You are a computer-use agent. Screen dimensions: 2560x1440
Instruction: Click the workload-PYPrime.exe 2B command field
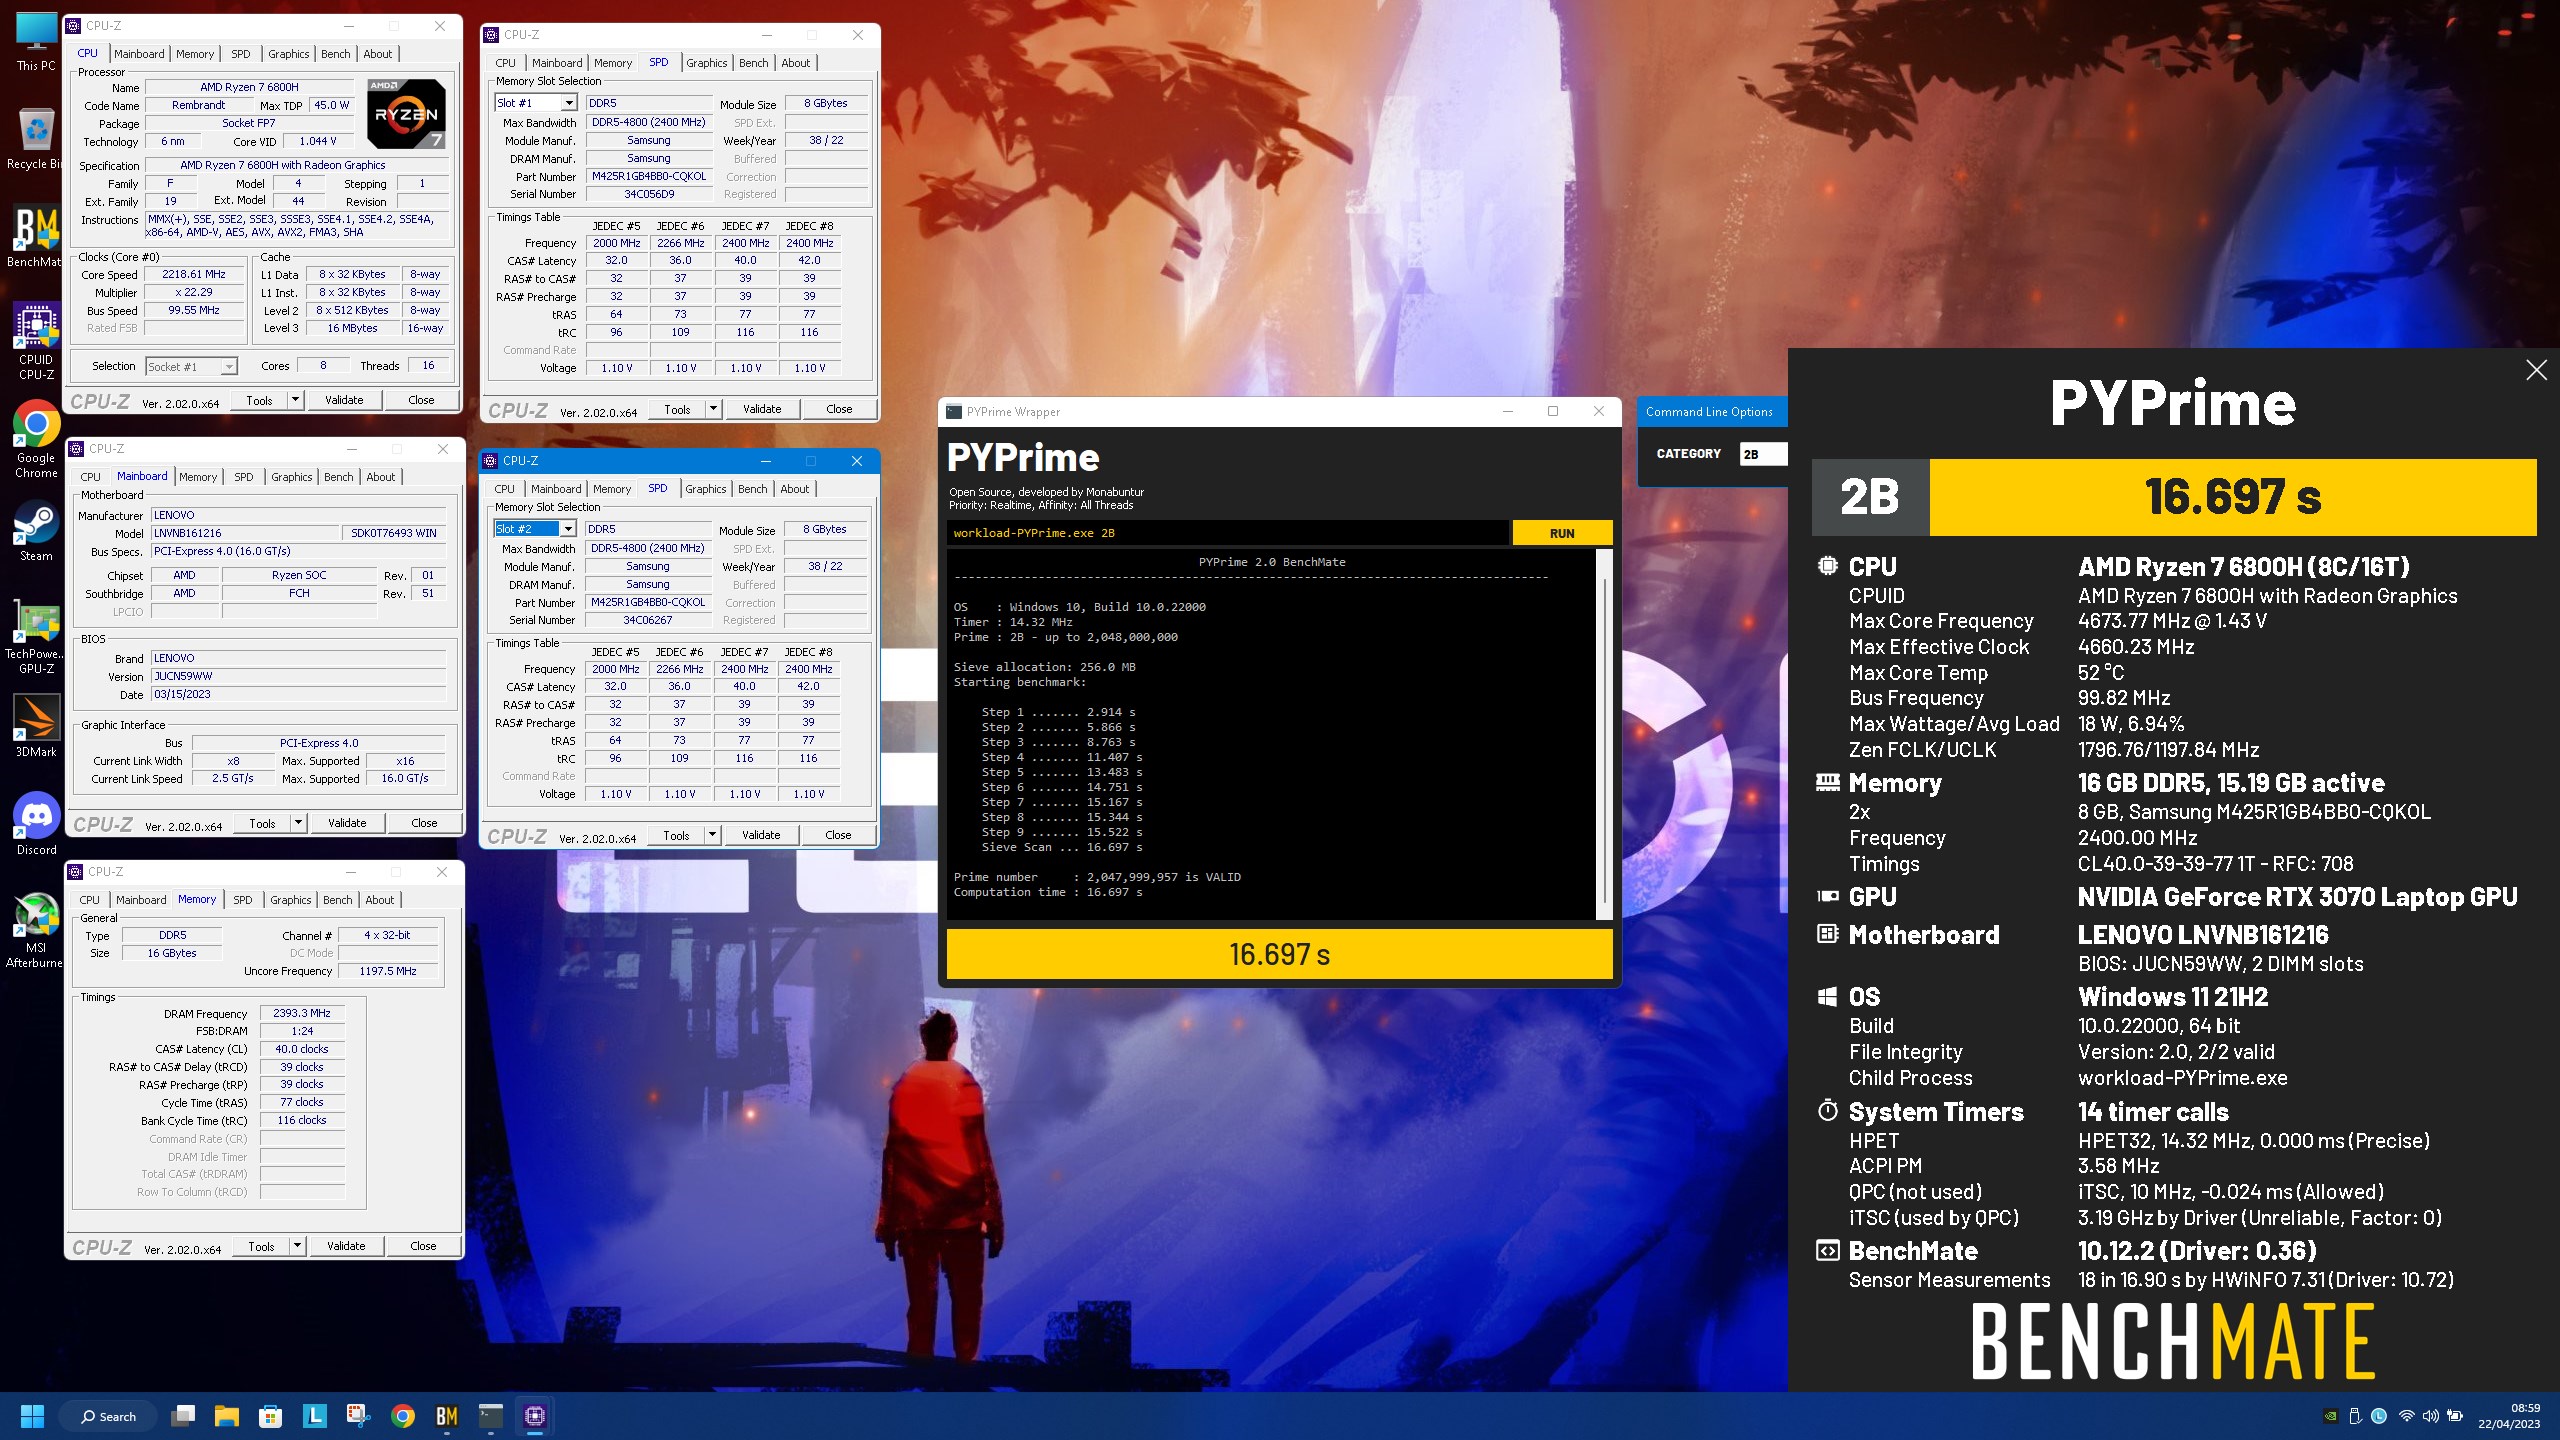point(1228,533)
